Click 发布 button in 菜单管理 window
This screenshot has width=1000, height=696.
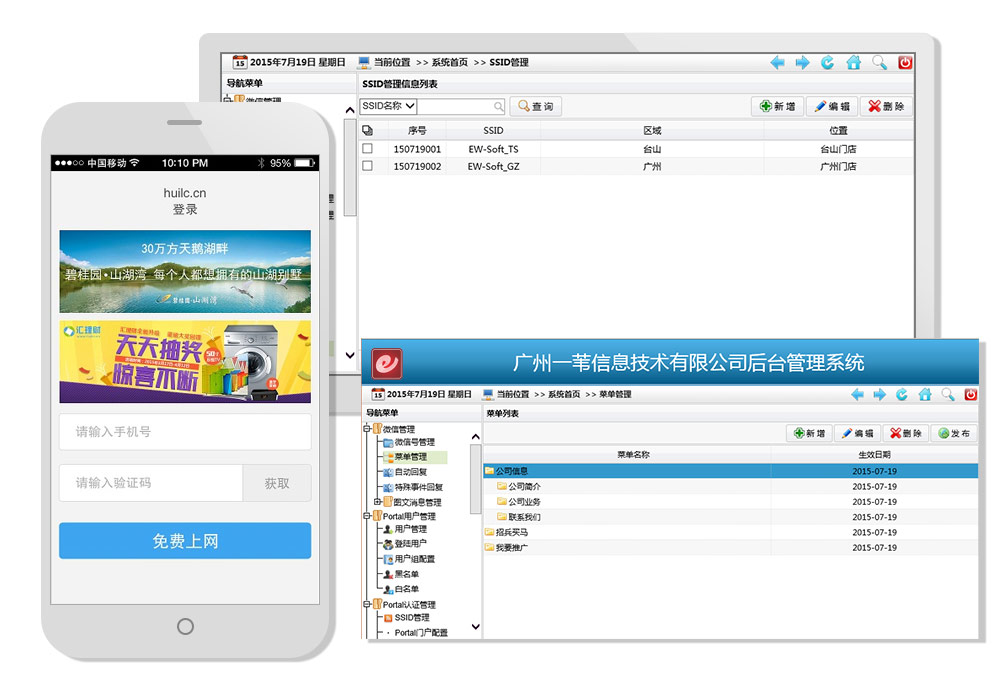954,433
